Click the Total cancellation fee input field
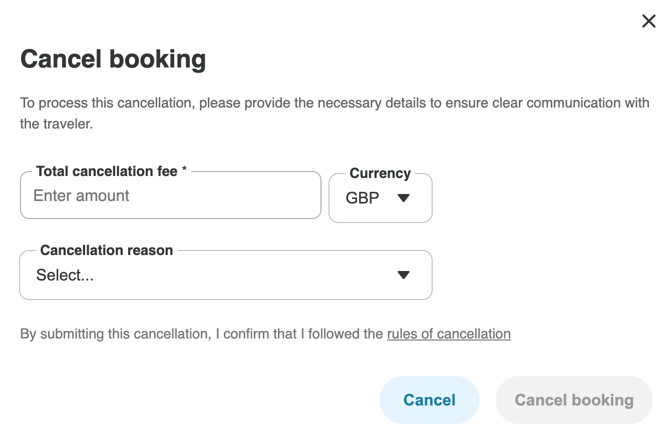This screenshot has width=670, height=441. [x=170, y=196]
